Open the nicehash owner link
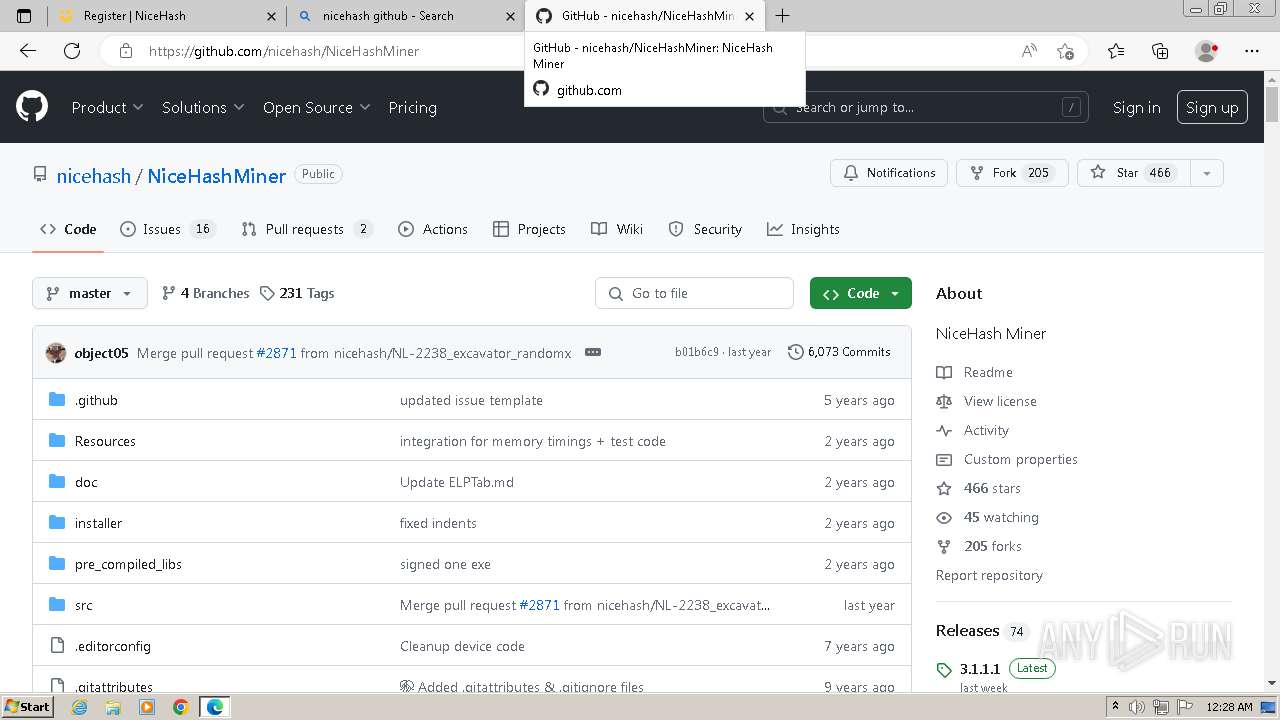This screenshot has width=1280, height=720. 93,175
